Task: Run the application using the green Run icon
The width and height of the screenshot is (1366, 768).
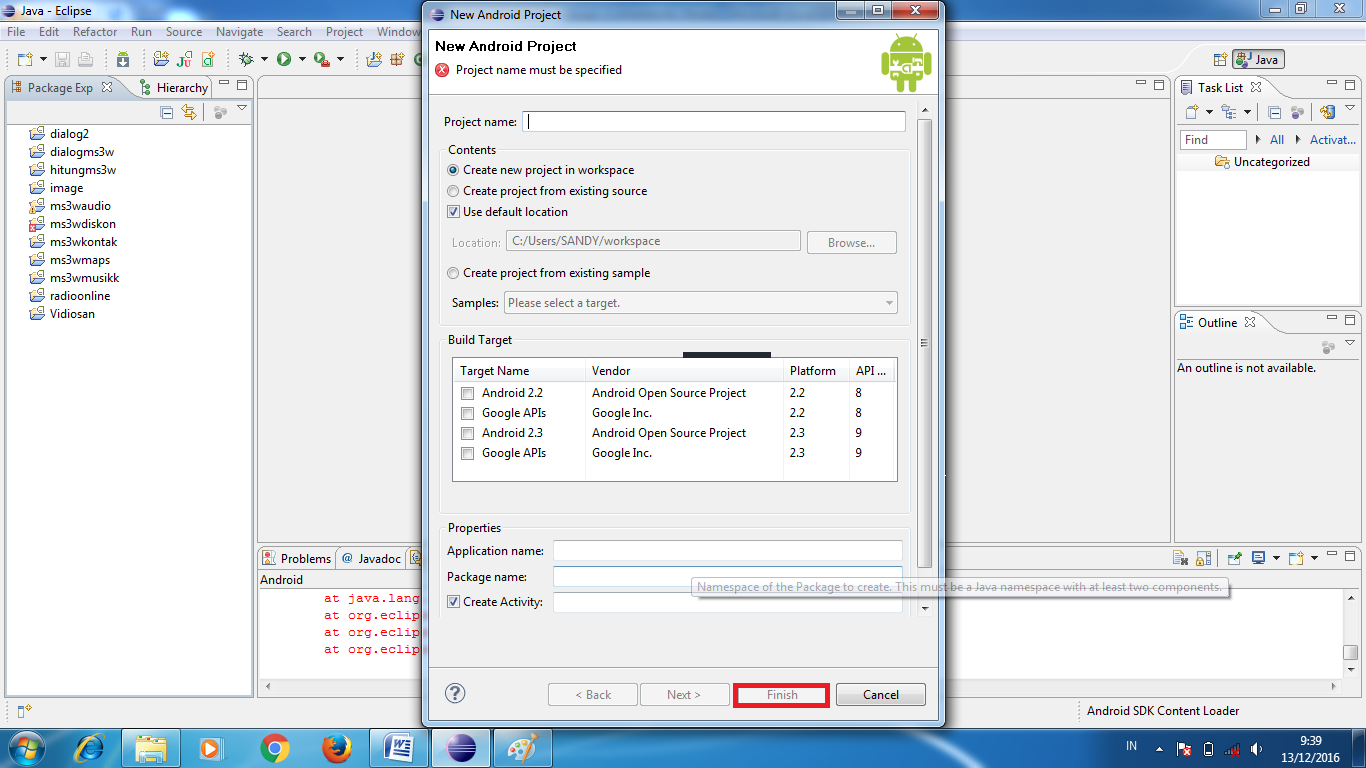Action: click(x=284, y=59)
